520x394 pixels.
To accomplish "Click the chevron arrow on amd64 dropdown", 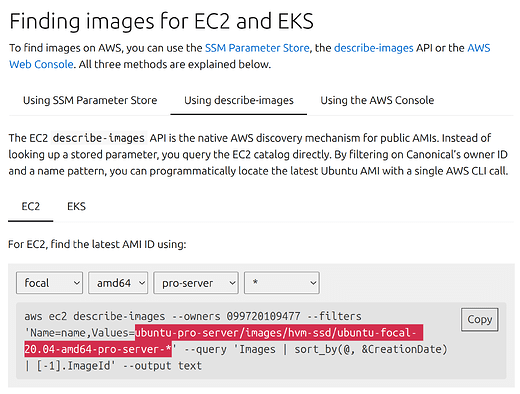I will pyautogui.click(x=142, y=283).
